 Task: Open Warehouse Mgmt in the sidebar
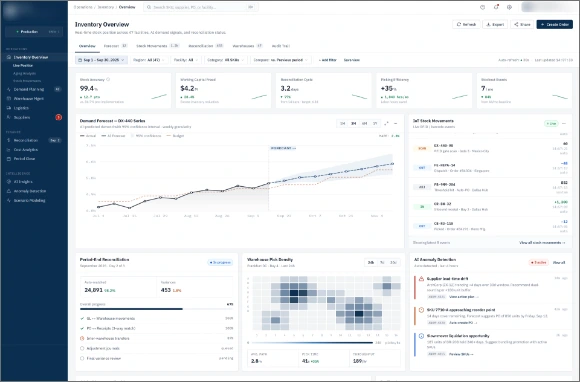click(x=34, y=99)
